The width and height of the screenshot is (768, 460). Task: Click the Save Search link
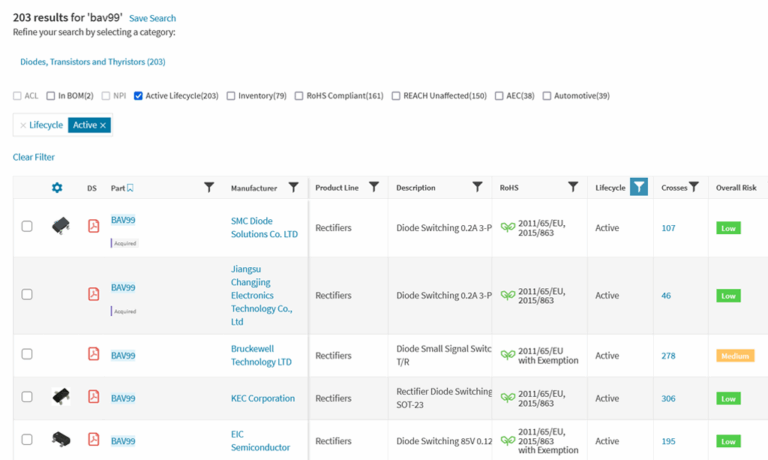152,18
